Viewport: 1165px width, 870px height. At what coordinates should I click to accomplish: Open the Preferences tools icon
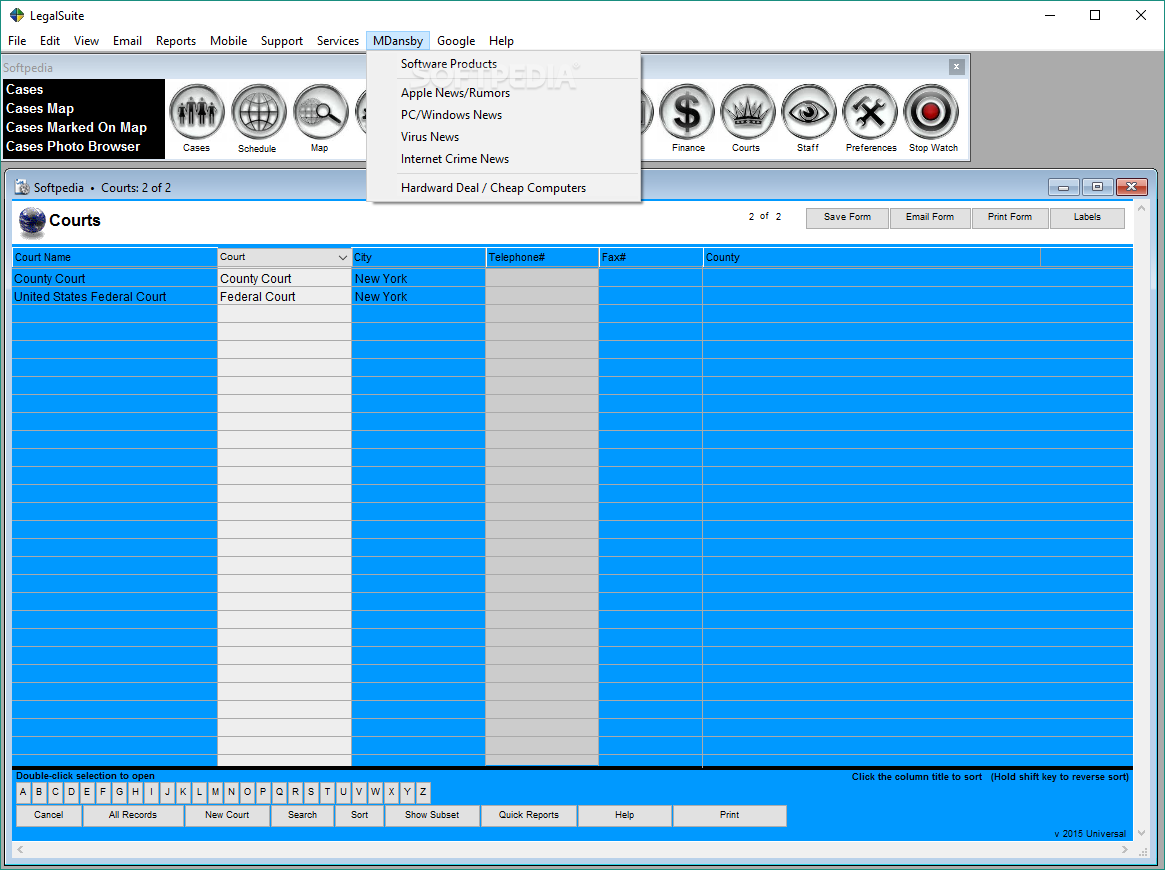870,112
